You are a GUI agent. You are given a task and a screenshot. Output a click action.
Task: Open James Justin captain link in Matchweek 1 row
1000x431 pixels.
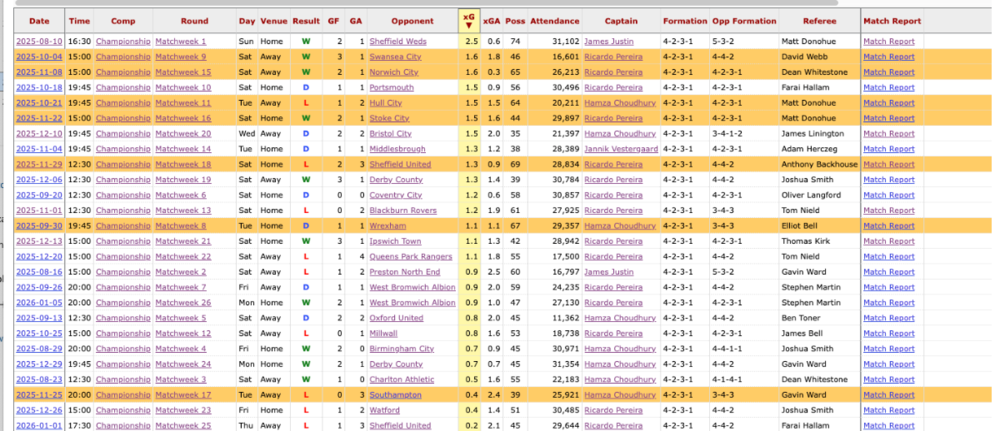(609, 41)
